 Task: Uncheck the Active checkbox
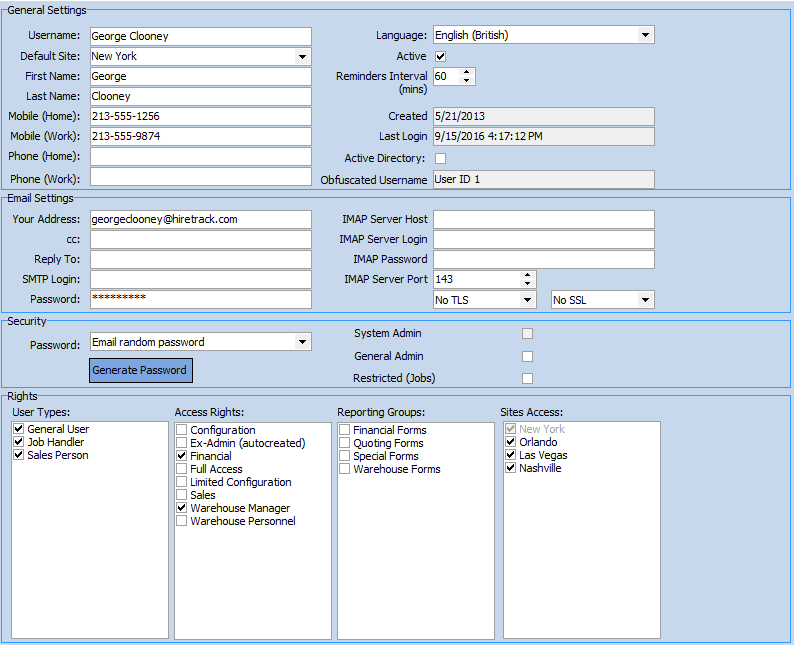[x=441, y=57]
